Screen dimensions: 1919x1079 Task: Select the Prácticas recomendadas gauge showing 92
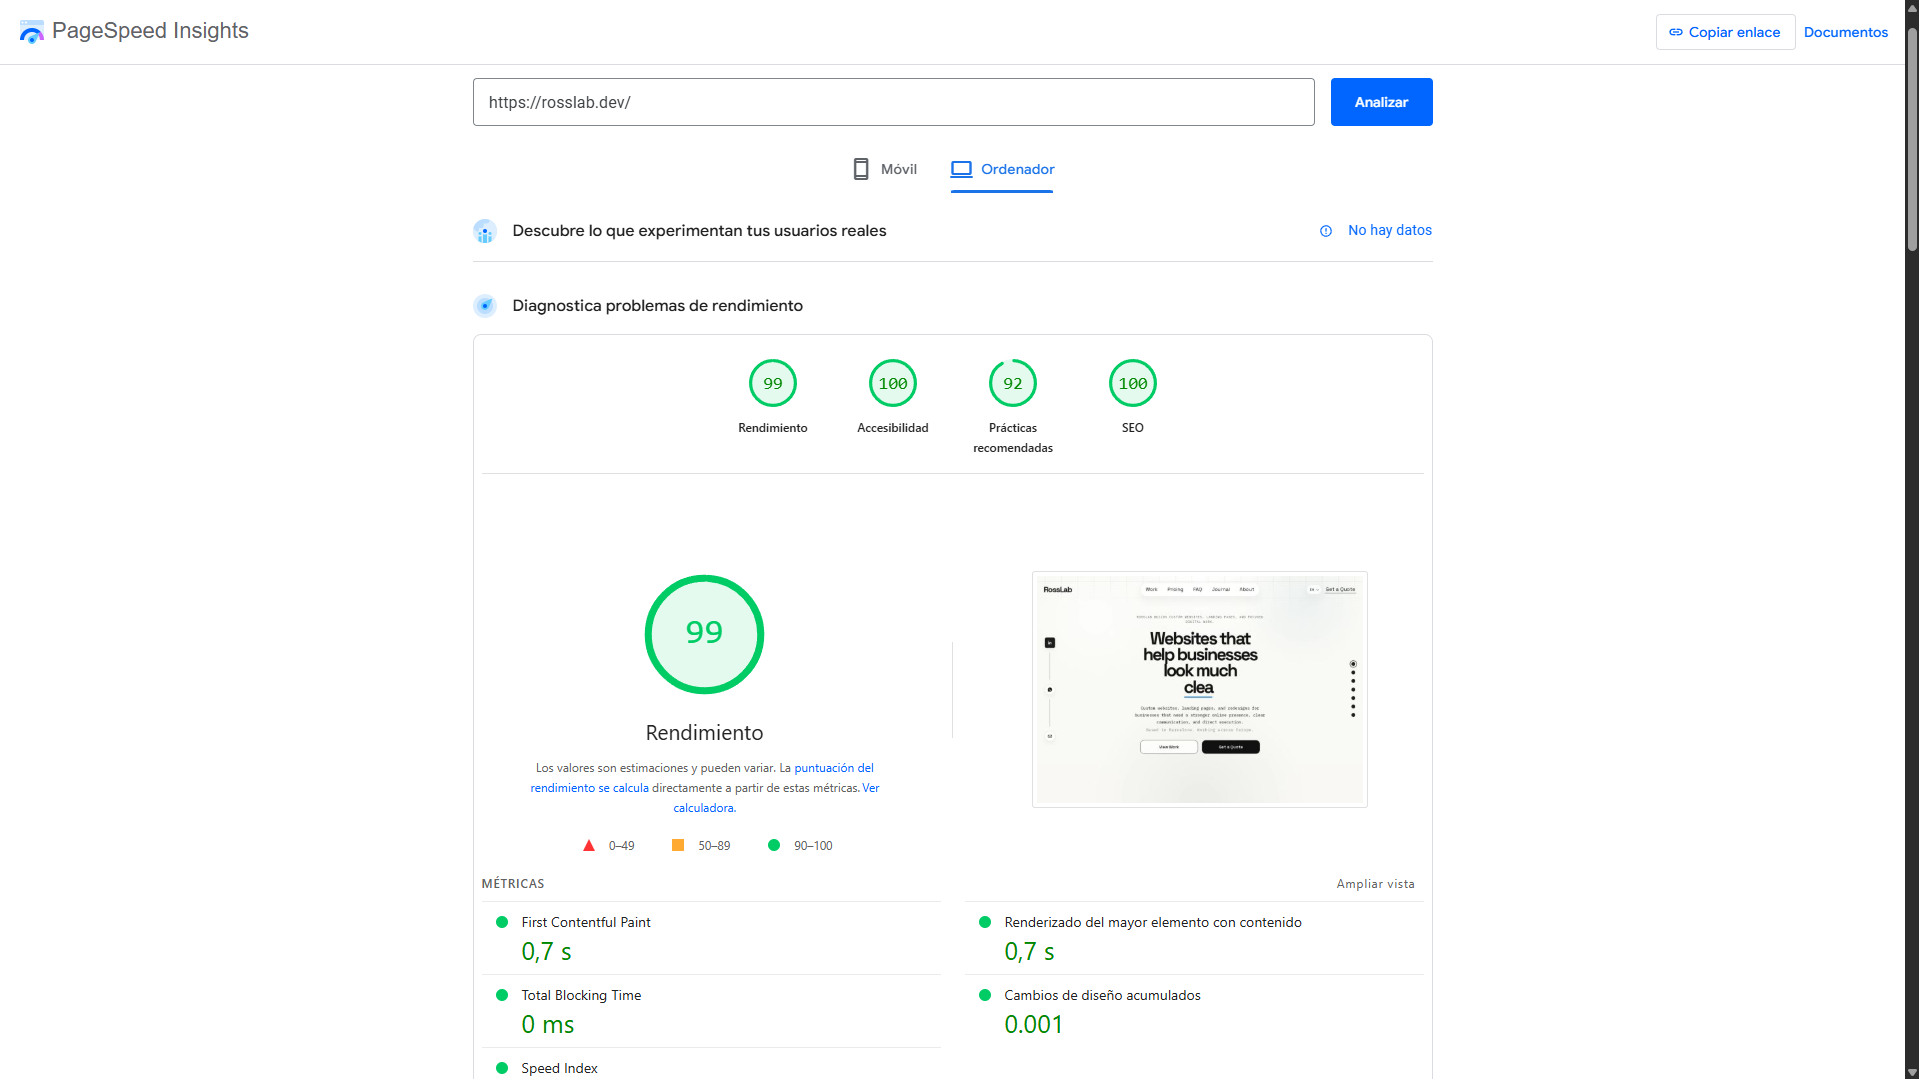click(1012, 383)
